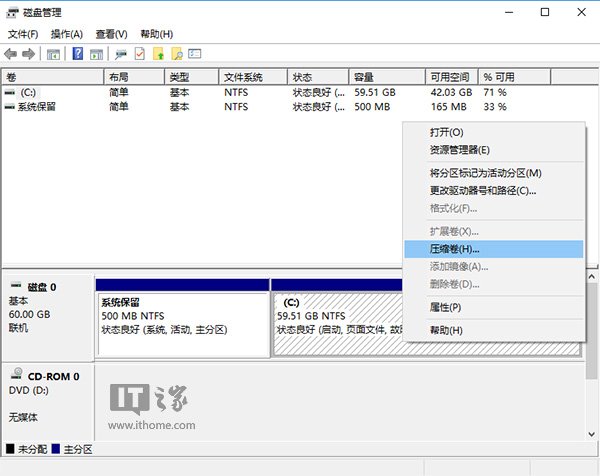Click the folder with green arrow icon

(x=158, y=54)
